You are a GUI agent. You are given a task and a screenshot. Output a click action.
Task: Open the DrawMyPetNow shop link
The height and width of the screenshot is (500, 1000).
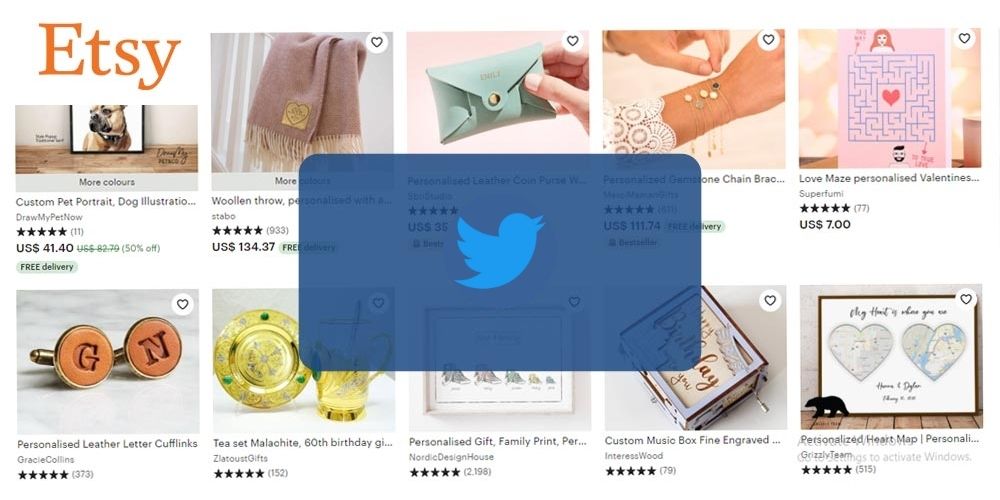pyautogui.click(x=49, y=217)
